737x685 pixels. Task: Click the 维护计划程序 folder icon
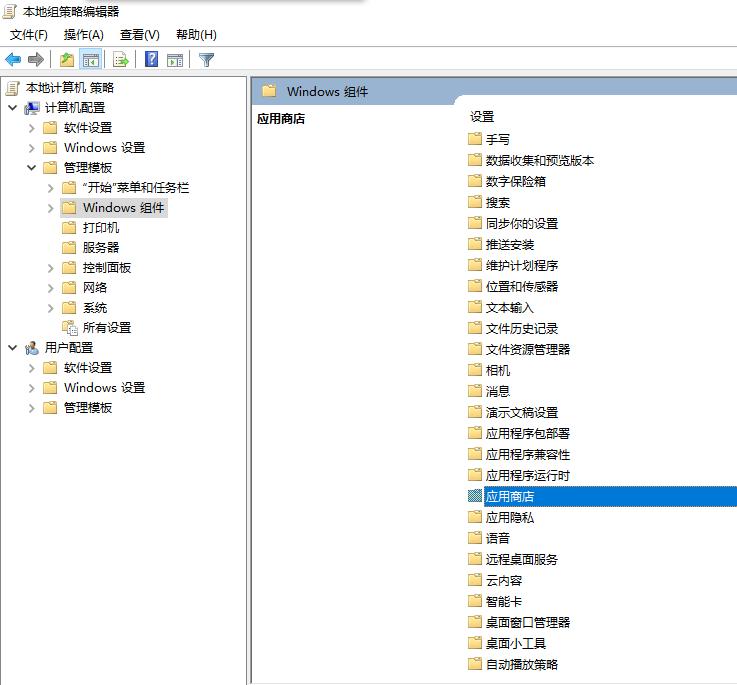pyautogui.click(x=475, y=265)
